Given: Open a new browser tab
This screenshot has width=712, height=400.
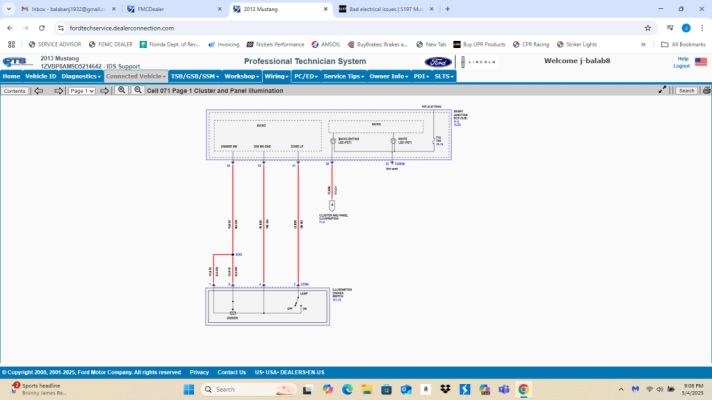Looking at the screenshot, I should (447, 9).
